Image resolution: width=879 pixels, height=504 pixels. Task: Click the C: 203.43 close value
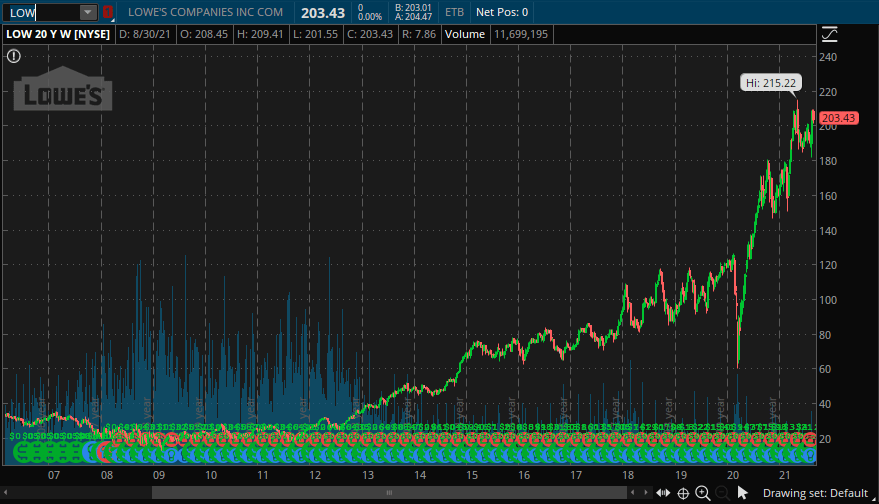370,34
